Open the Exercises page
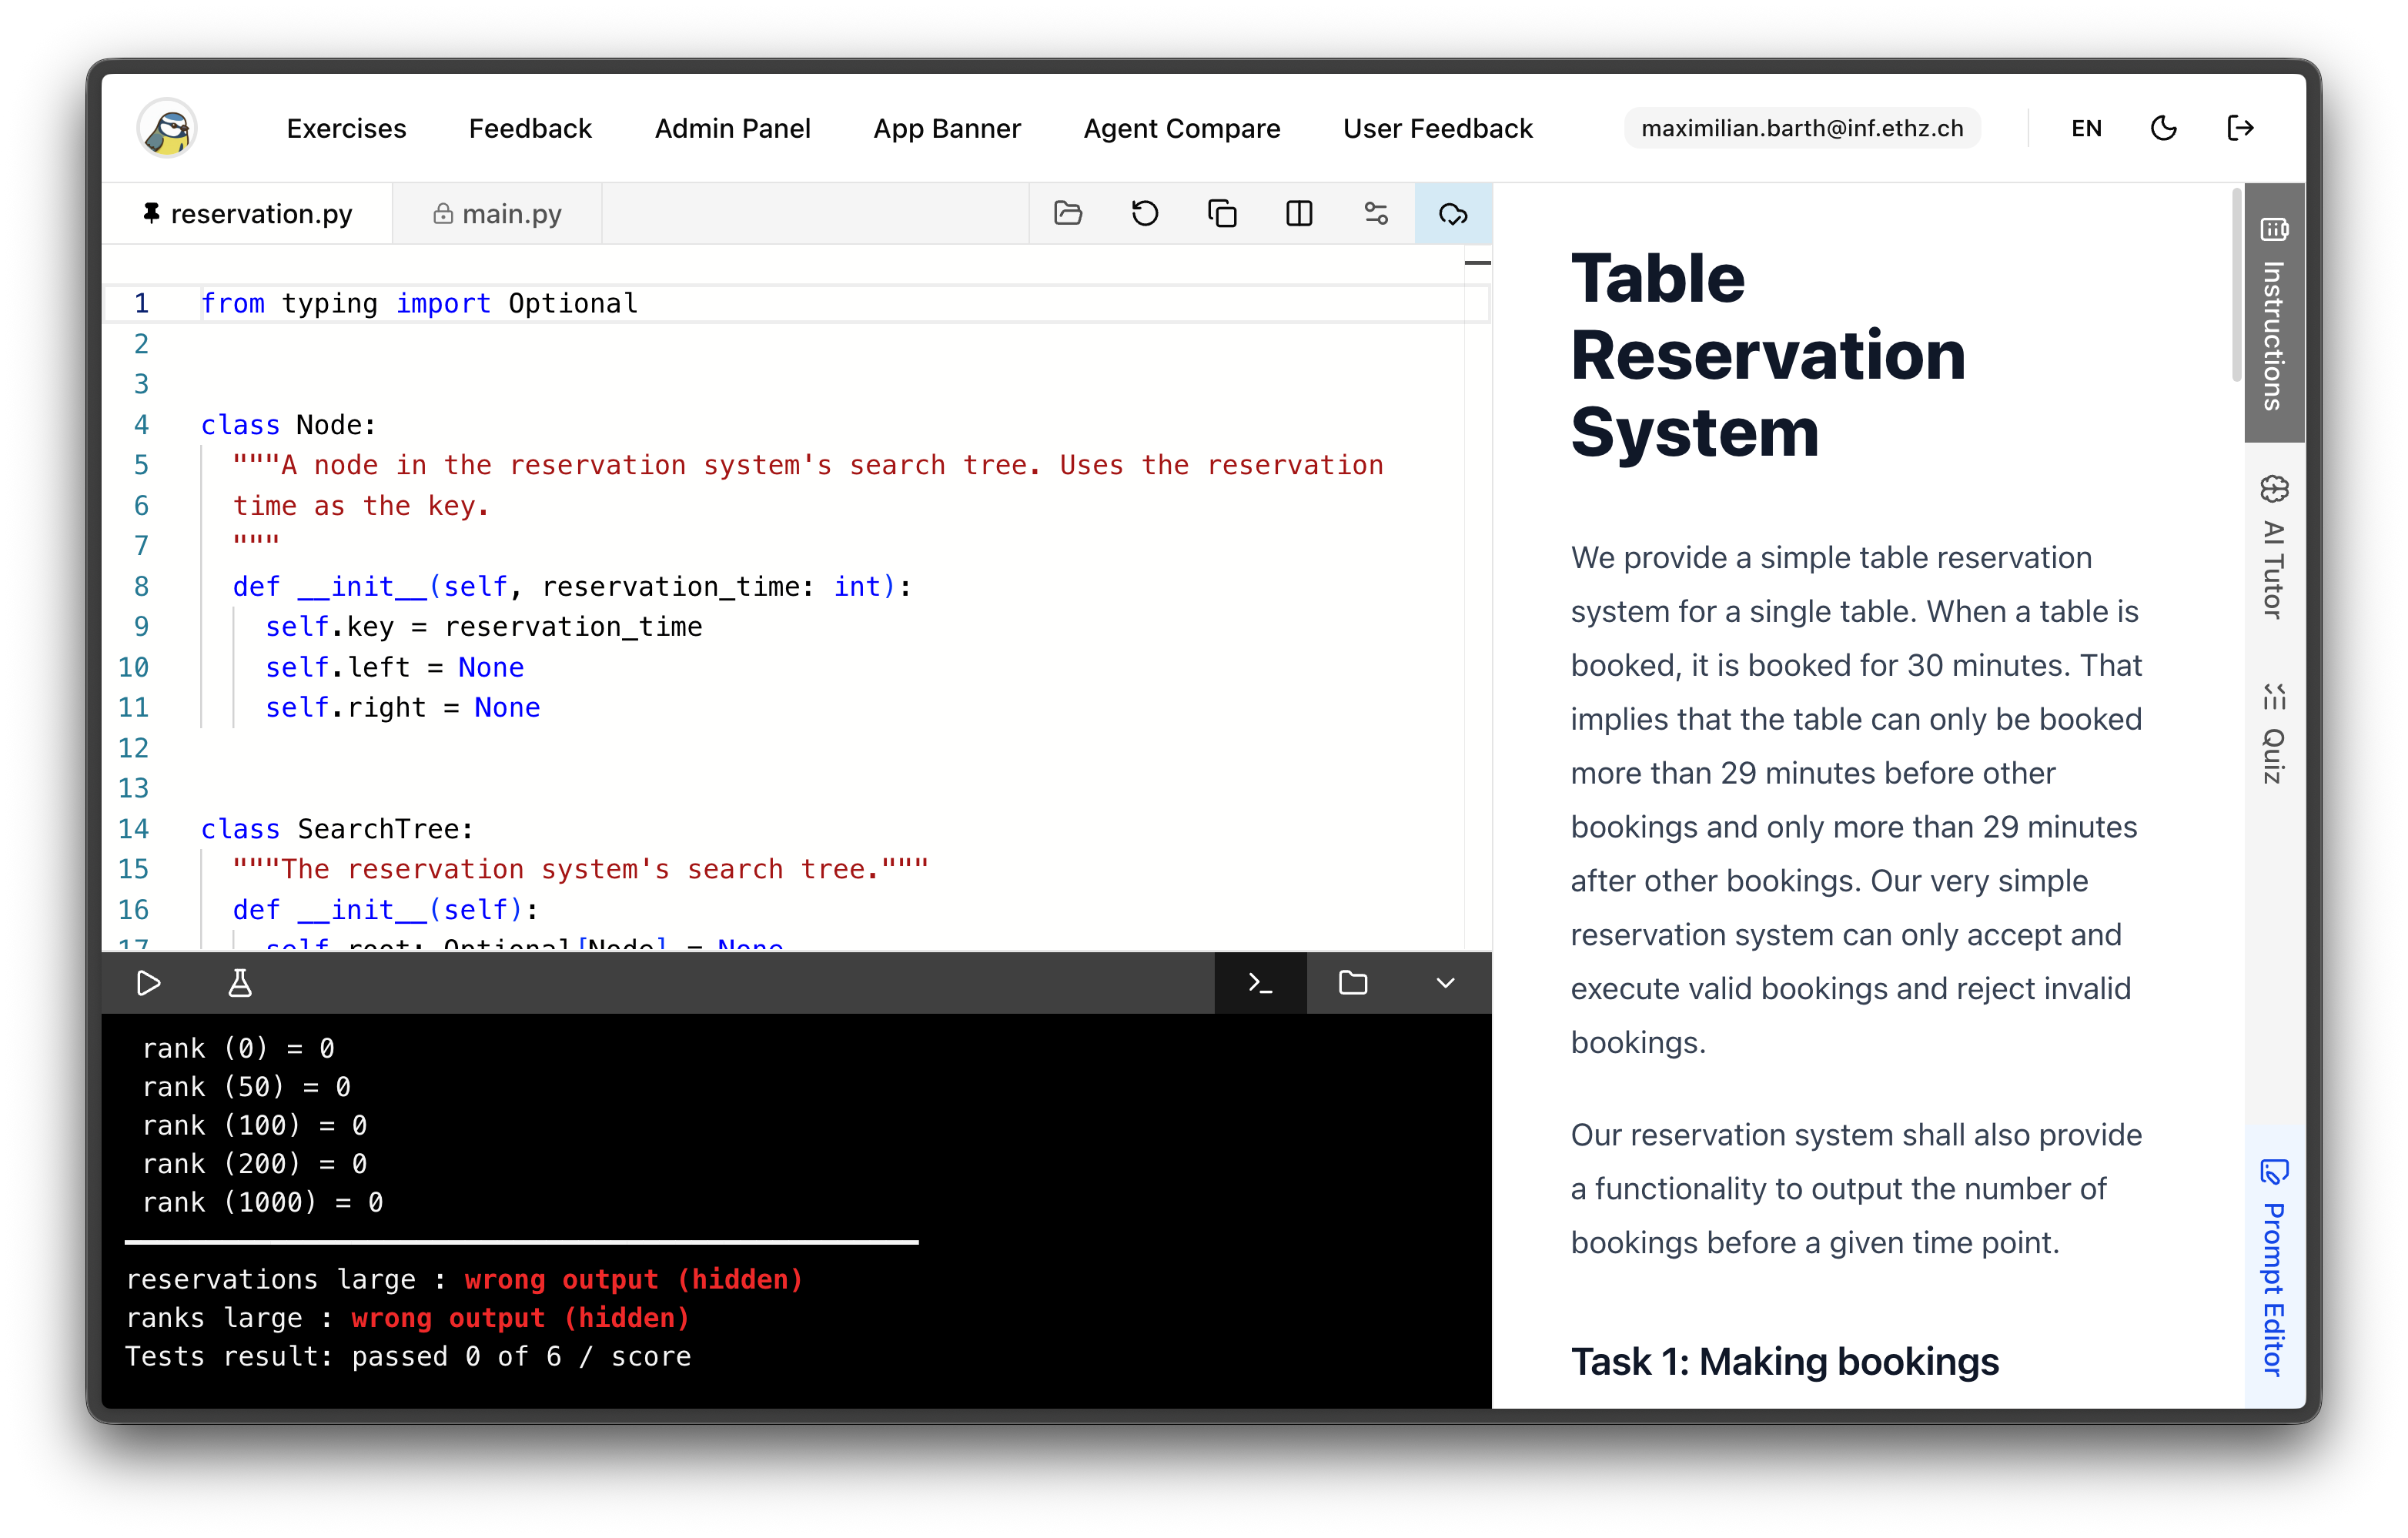The width and height of the screenshot is (2408, 1538). point(346,128)
